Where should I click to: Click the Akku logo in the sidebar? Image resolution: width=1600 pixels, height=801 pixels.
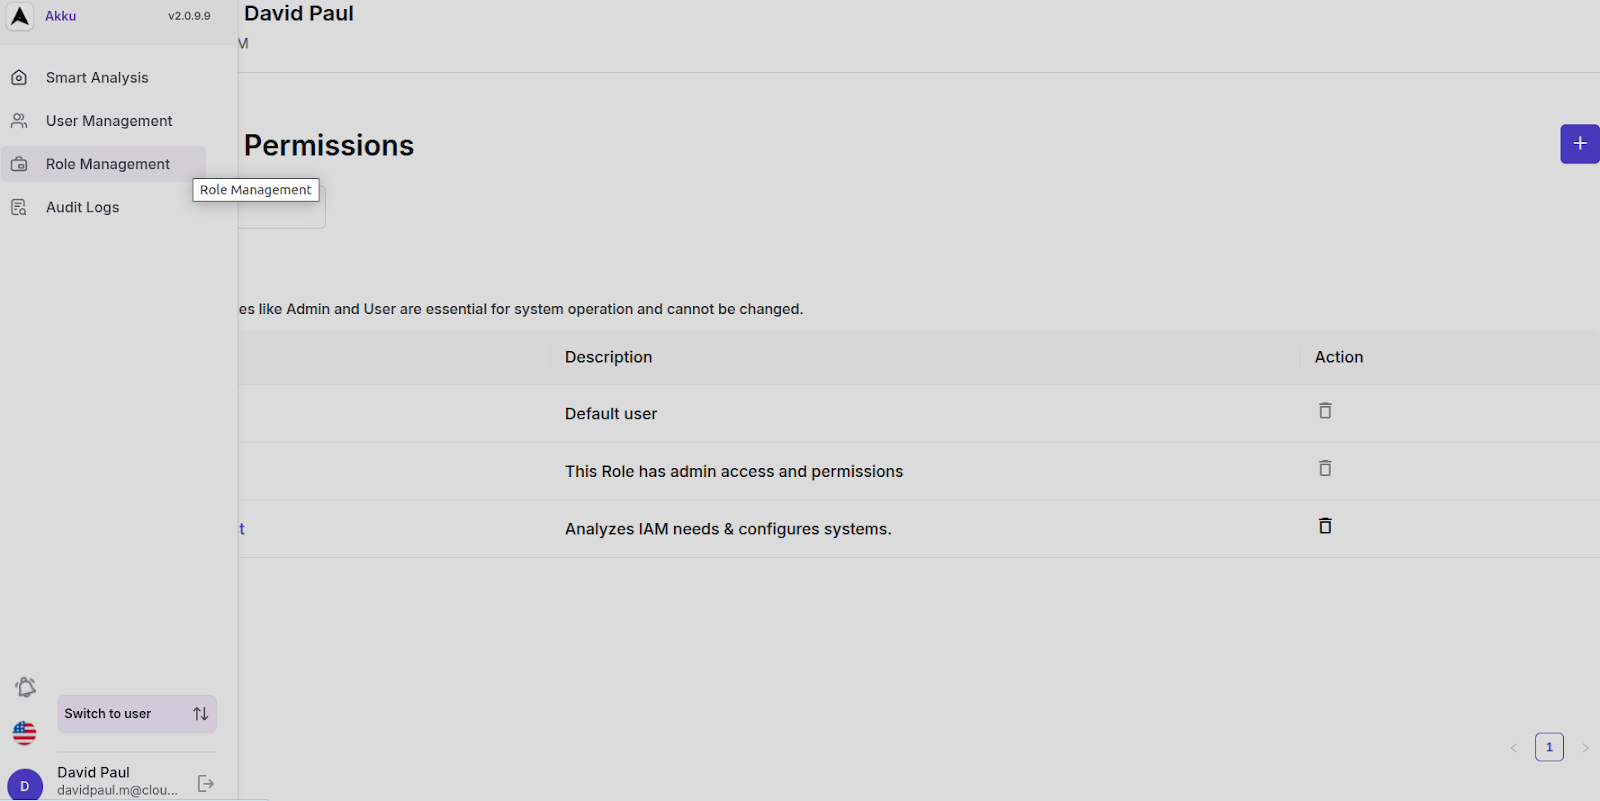point(19,16)
